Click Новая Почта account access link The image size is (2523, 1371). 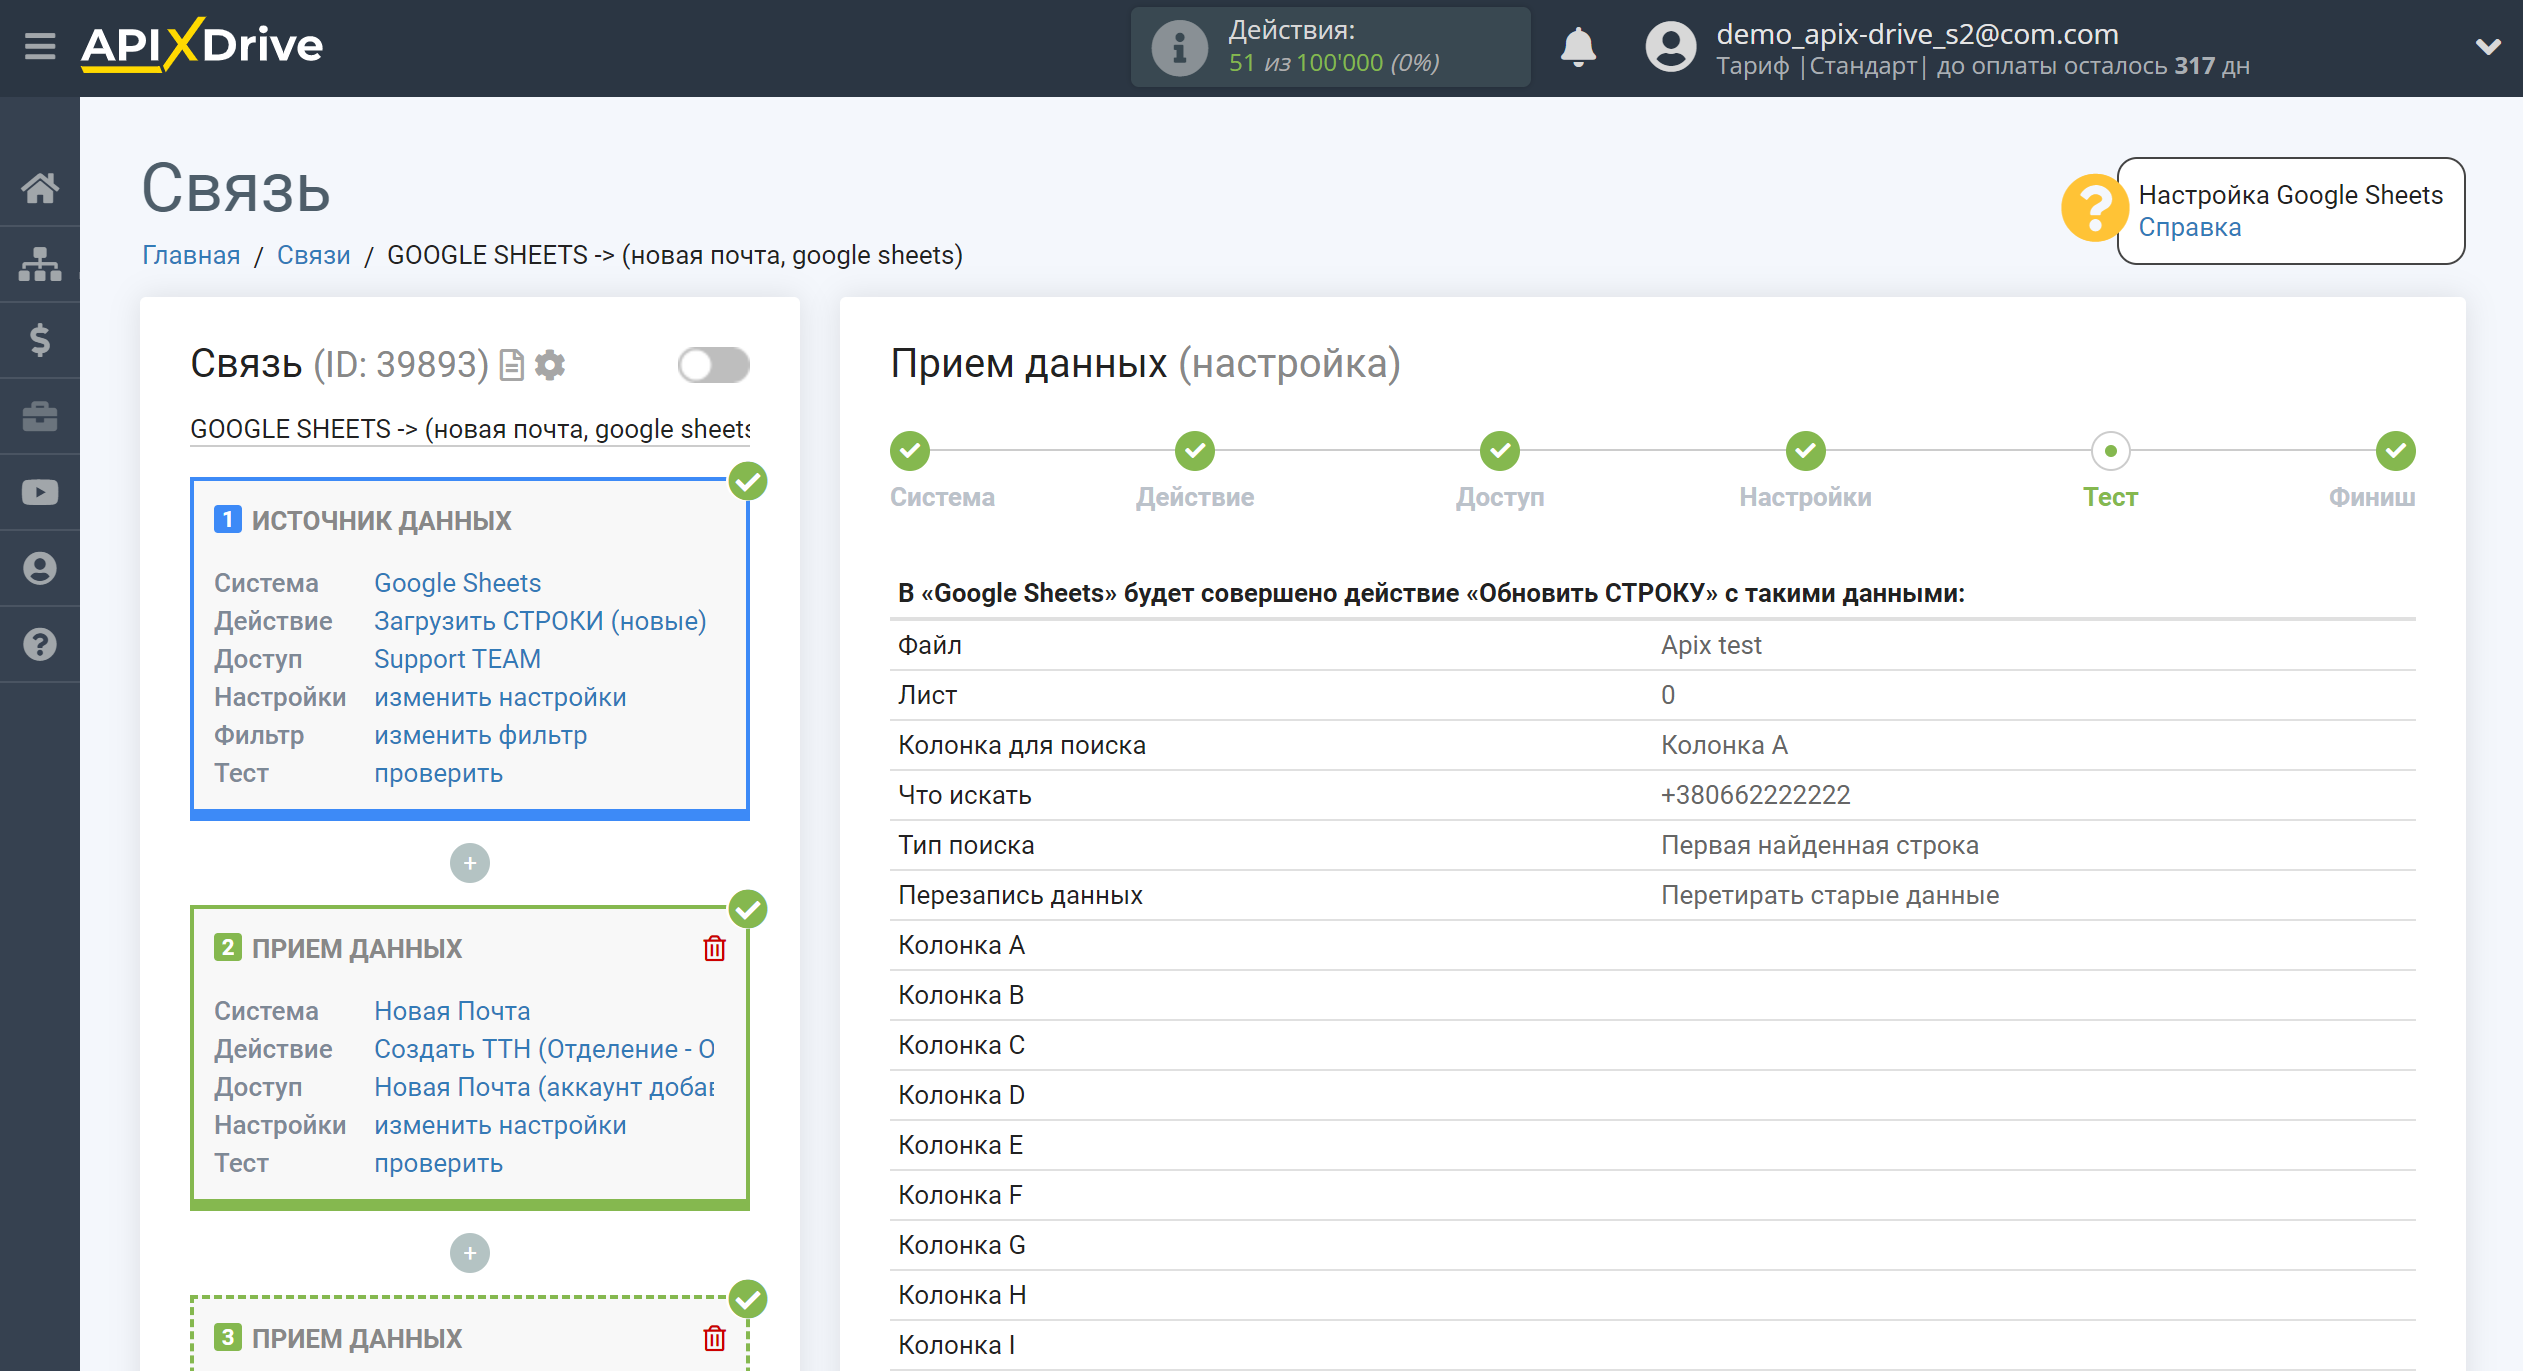pyautogui.click(x=544, y=1087)
